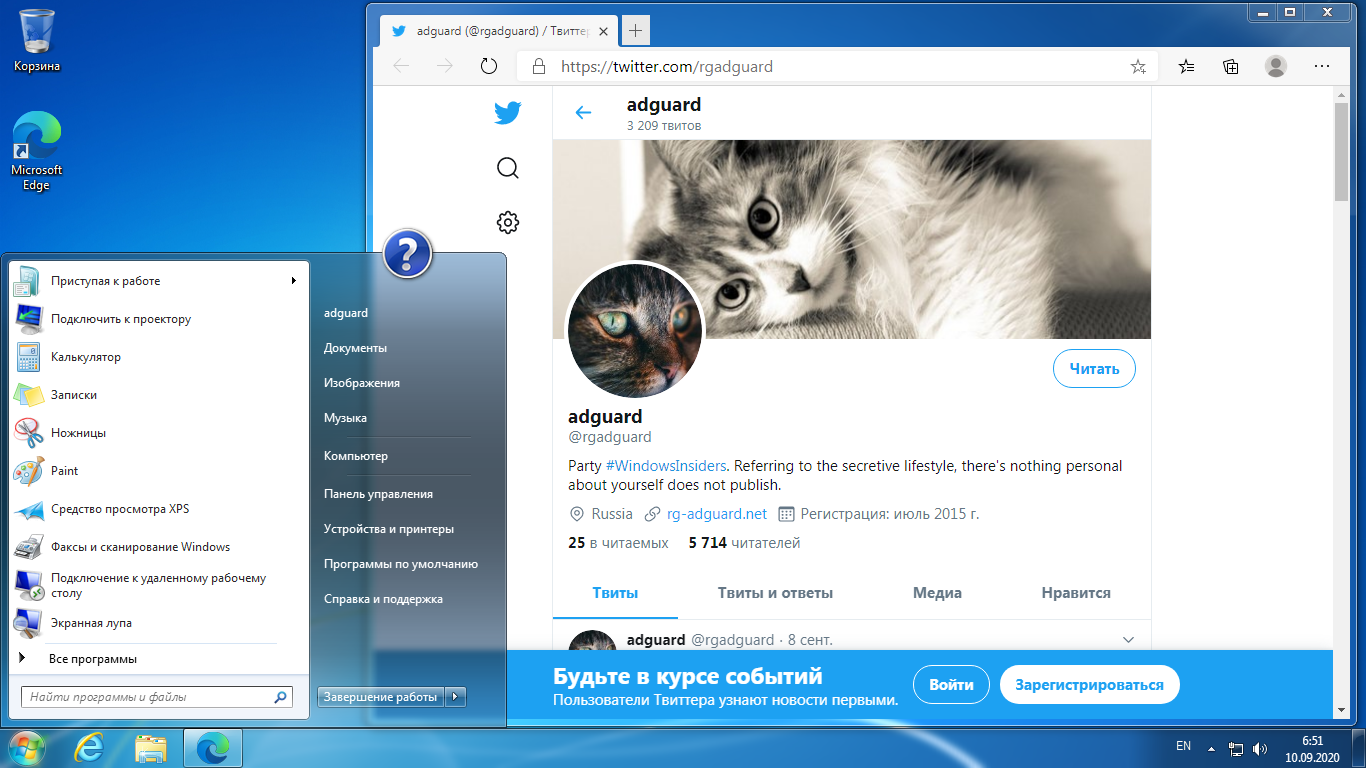The width and height of the screenshot is (1366, 768).
Task: Open shutdown options arrow next to Завершение работы
Action: pos(455,697)
